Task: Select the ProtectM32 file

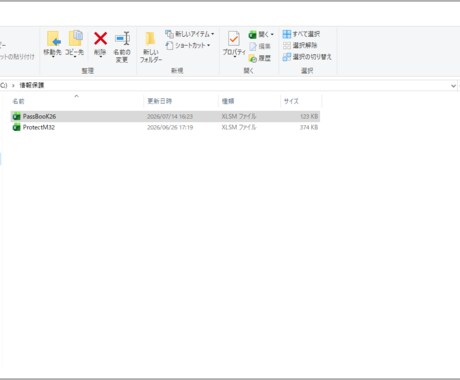Action: click(x=165, y=127)
